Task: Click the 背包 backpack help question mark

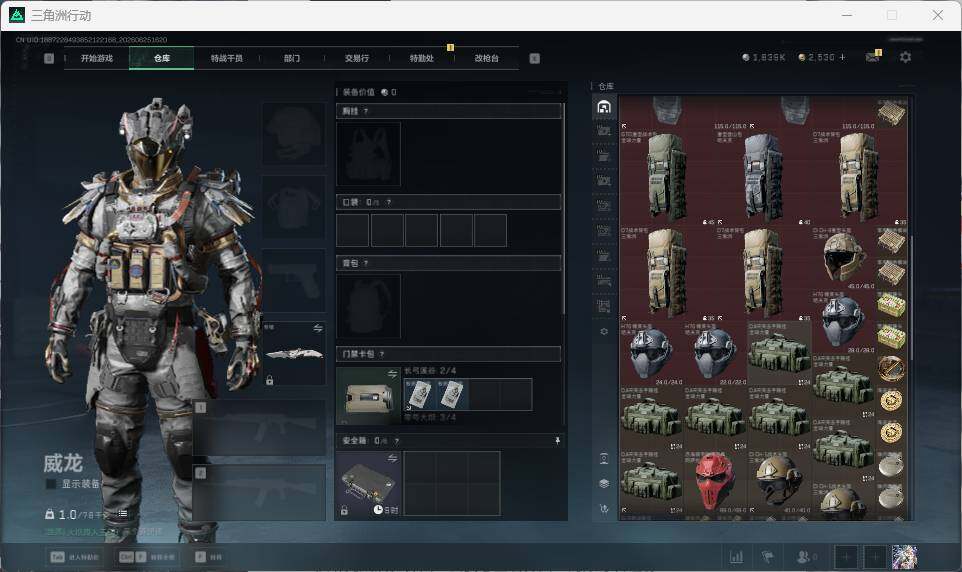Action: click(x=366, y=263)
